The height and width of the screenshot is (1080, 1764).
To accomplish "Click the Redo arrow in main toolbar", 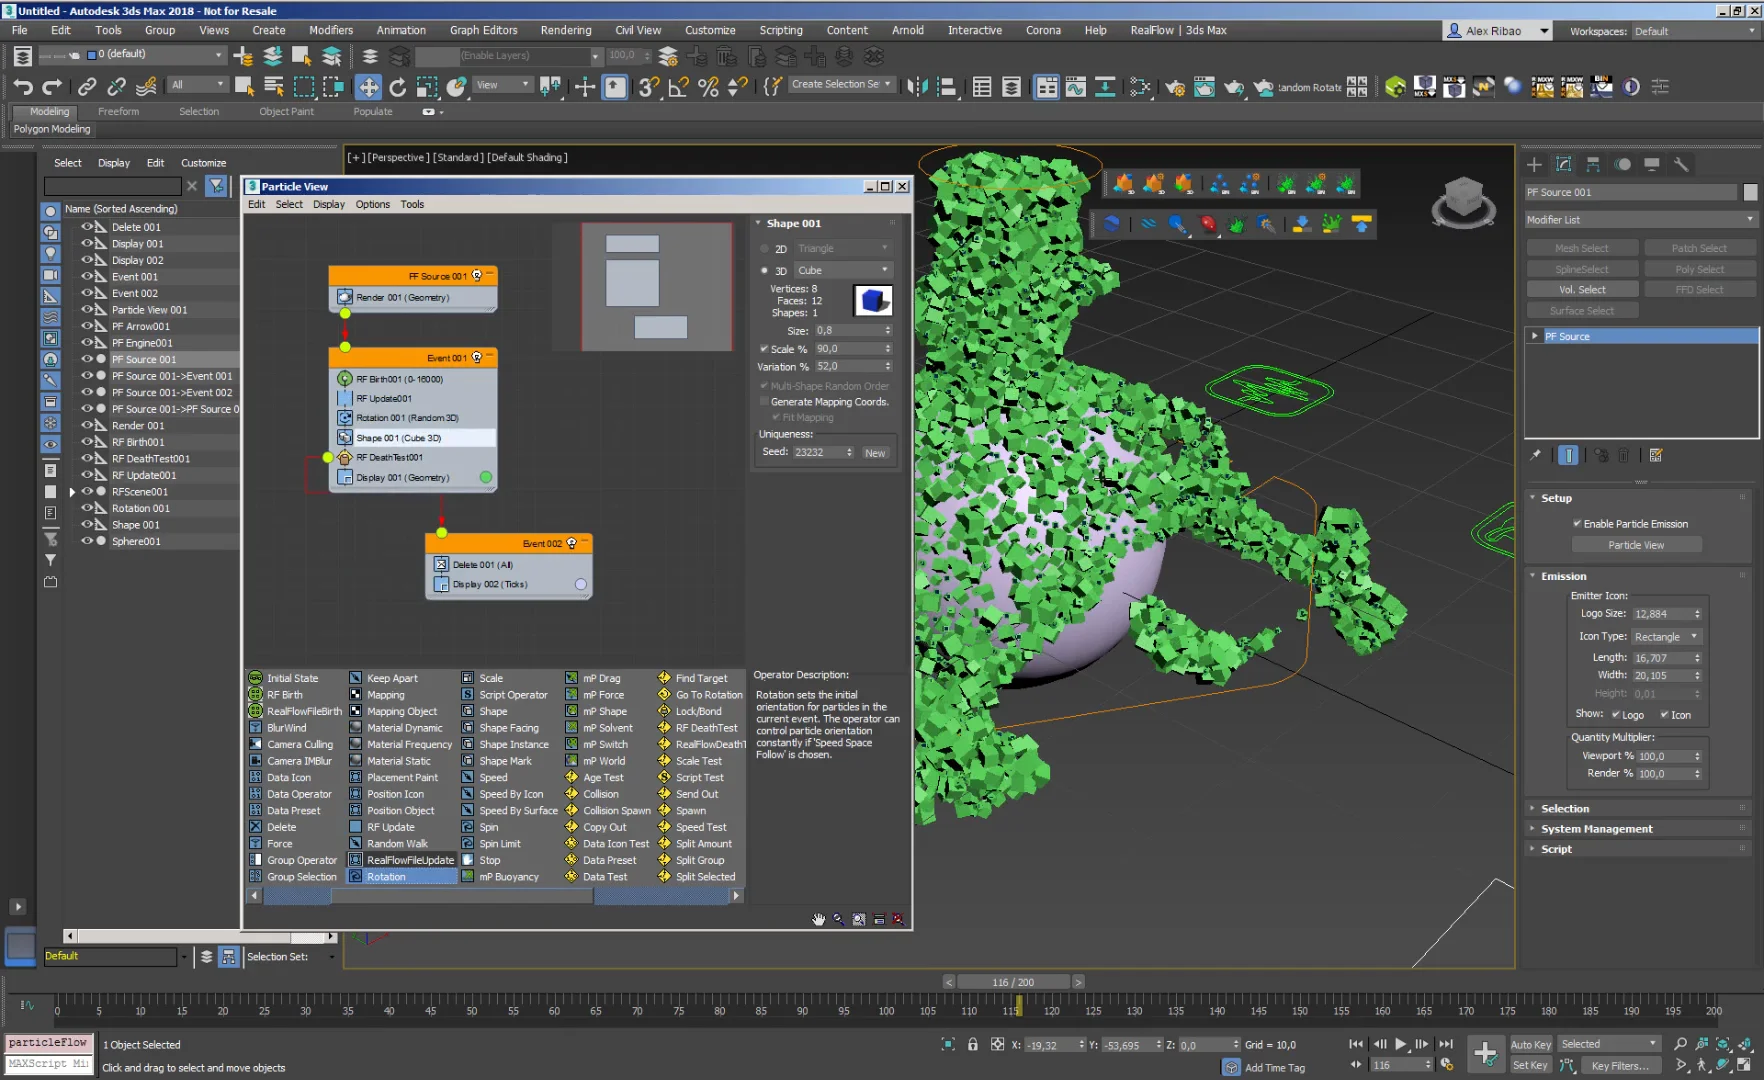I will [53, 87].
